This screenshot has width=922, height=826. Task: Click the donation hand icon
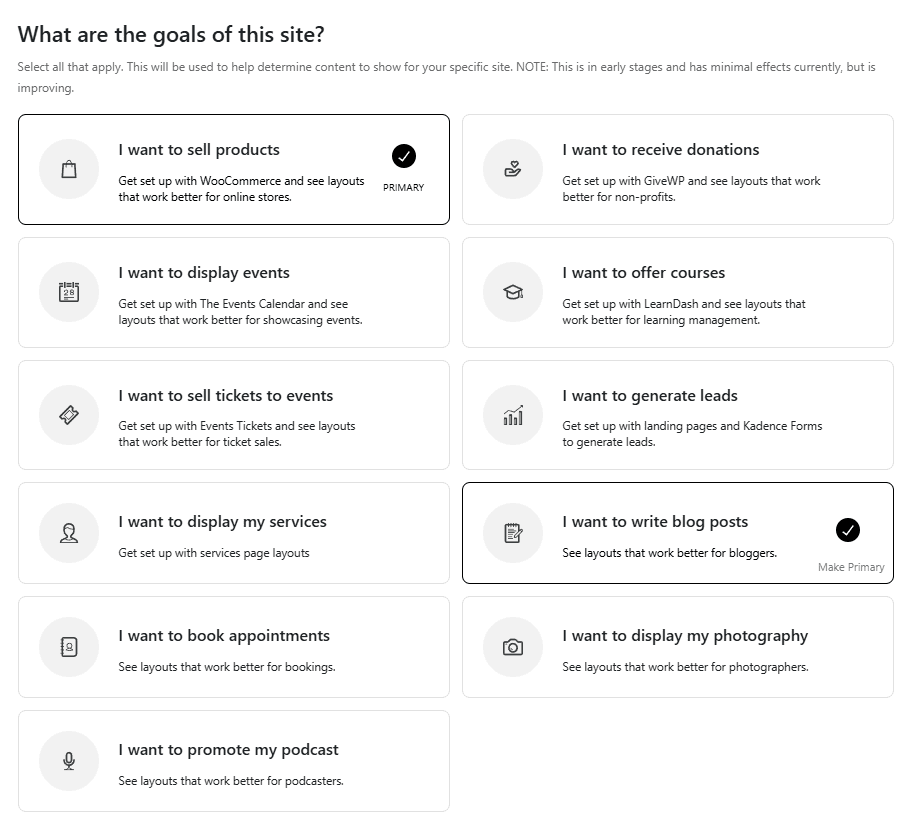512,169
